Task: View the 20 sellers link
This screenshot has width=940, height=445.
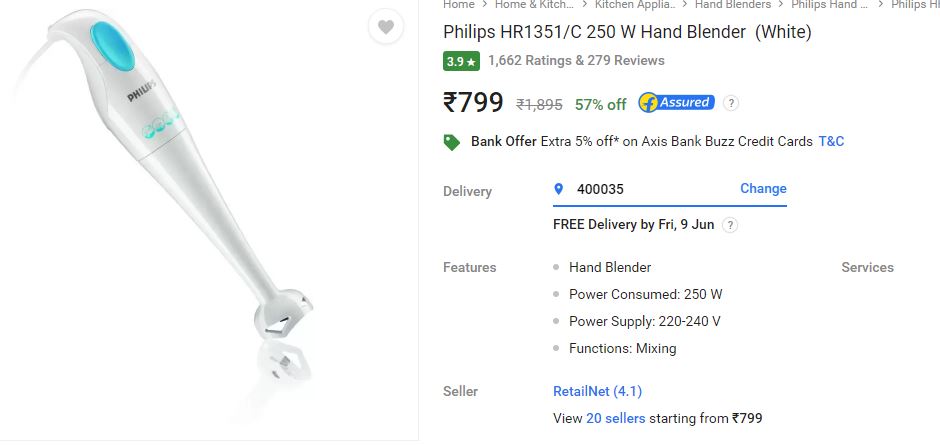Action: pos(616,419)
